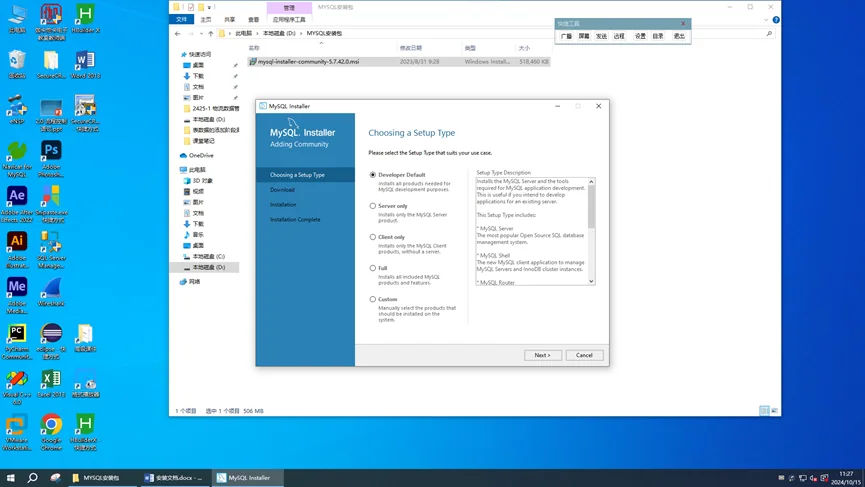Click the Installation step in installer sidebar
865x487 pixels.
tap(283, 205)
